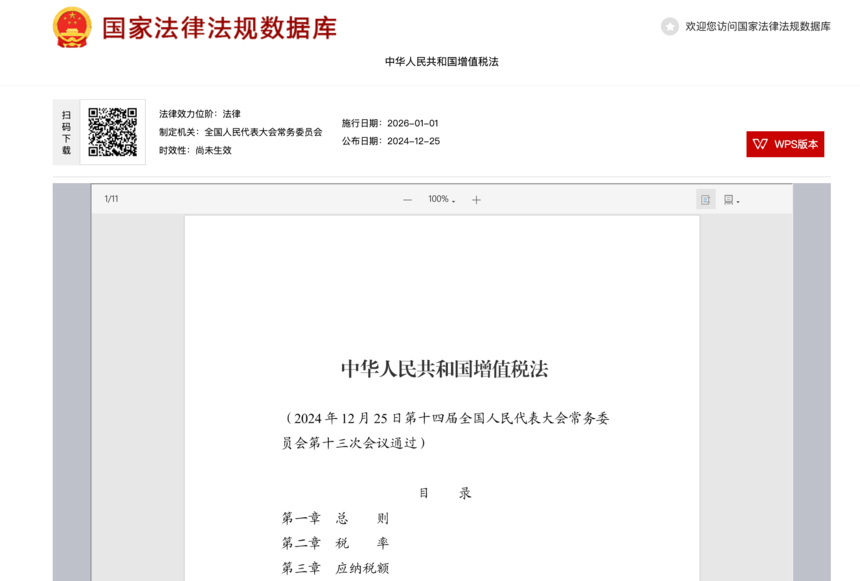Click the 中华人民共和国增值税法 page header title

[442, 61]
